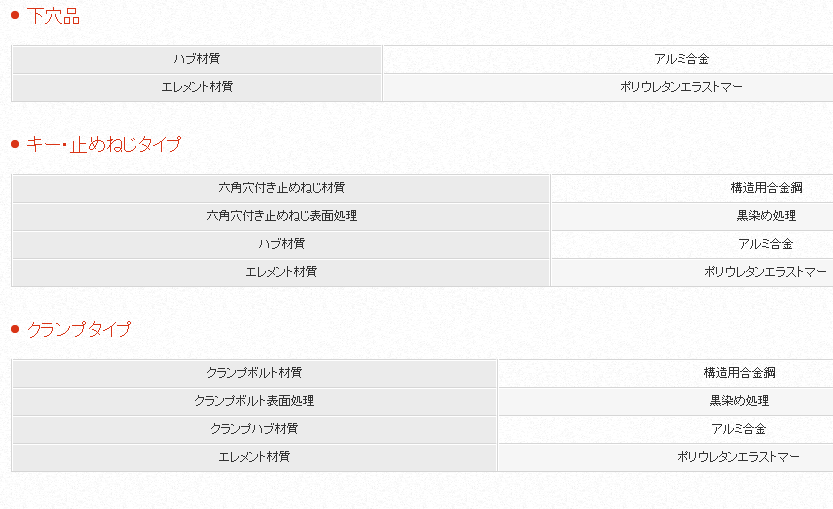This screenshot has height=509, width=833.
Task: Click the red bullet beside 下穴品 heading
Action: tap(15, 16)
